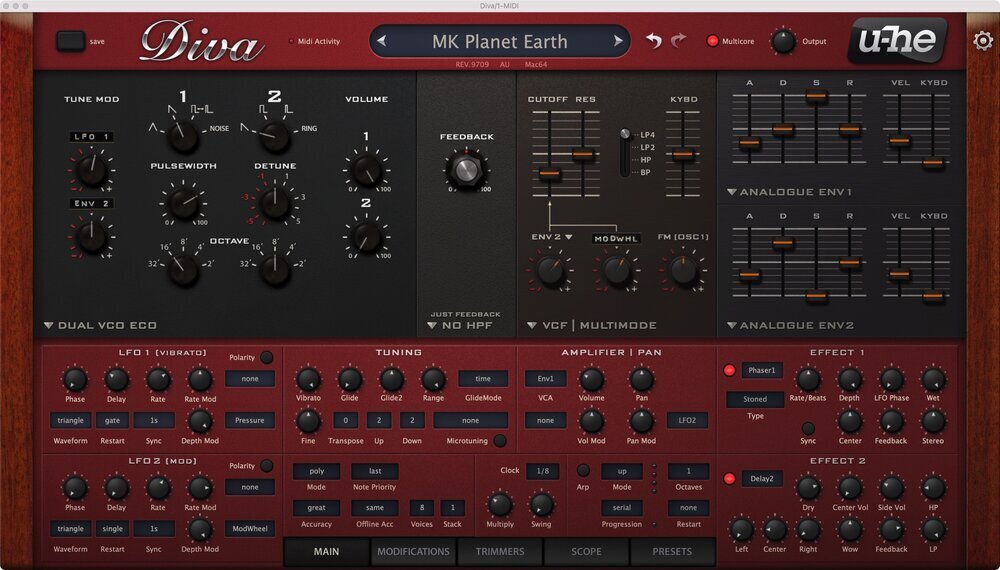Click the VCA Env1 selector
Viewport: 1000px width, 570px height.
545,379
